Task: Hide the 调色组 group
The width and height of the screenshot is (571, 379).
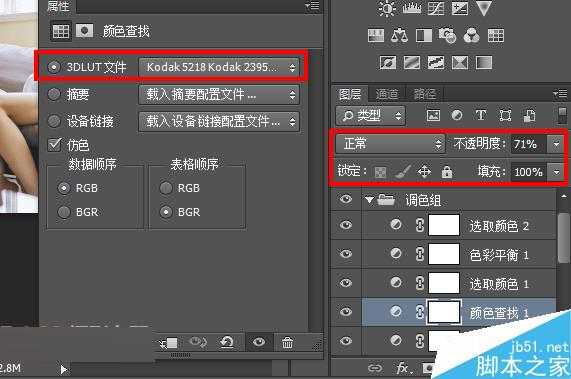Action: pos(346,199)
